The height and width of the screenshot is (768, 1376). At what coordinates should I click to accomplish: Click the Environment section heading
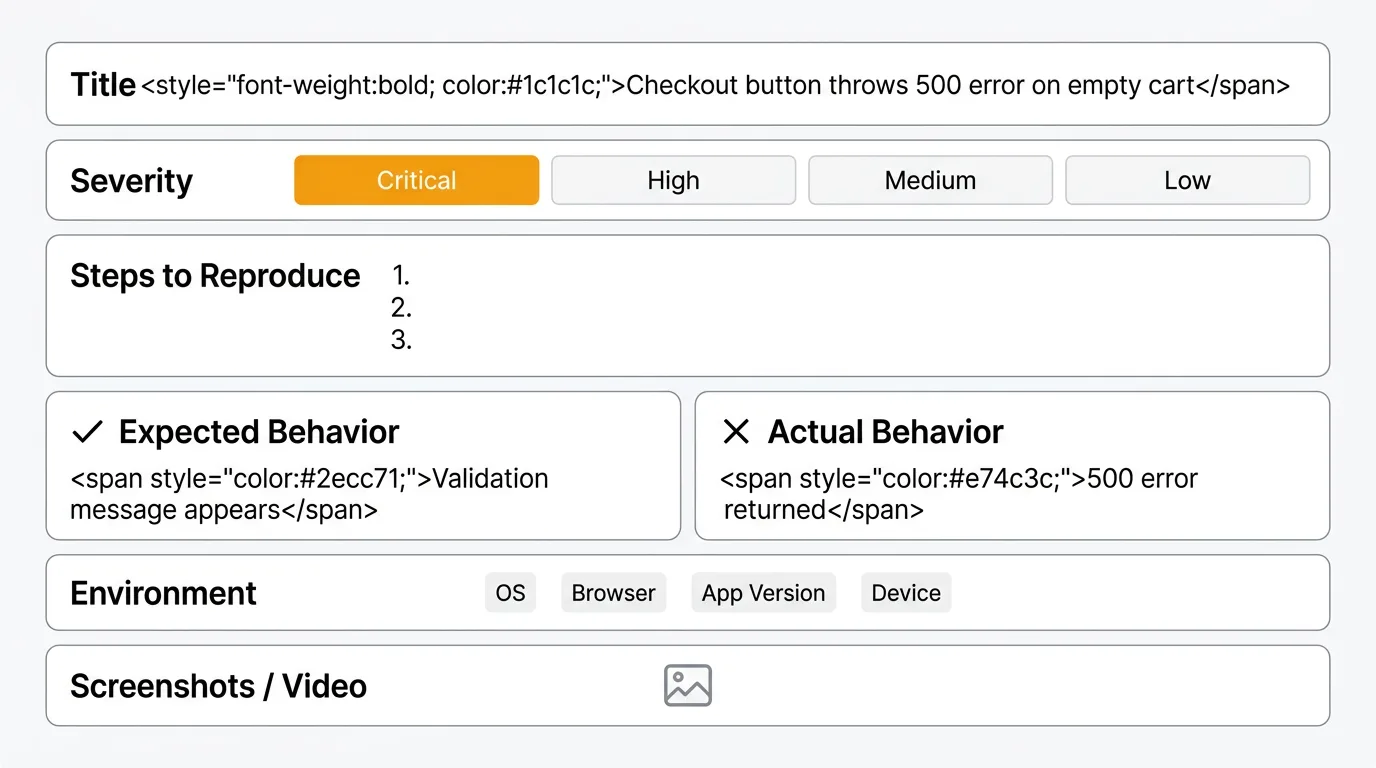pos(162,592)
